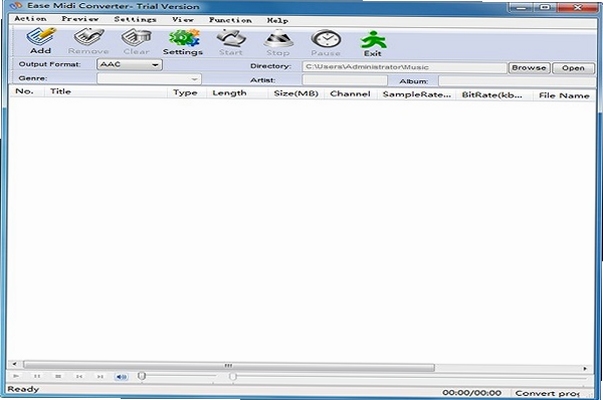Click the SampleRate column header

(416, 95)
